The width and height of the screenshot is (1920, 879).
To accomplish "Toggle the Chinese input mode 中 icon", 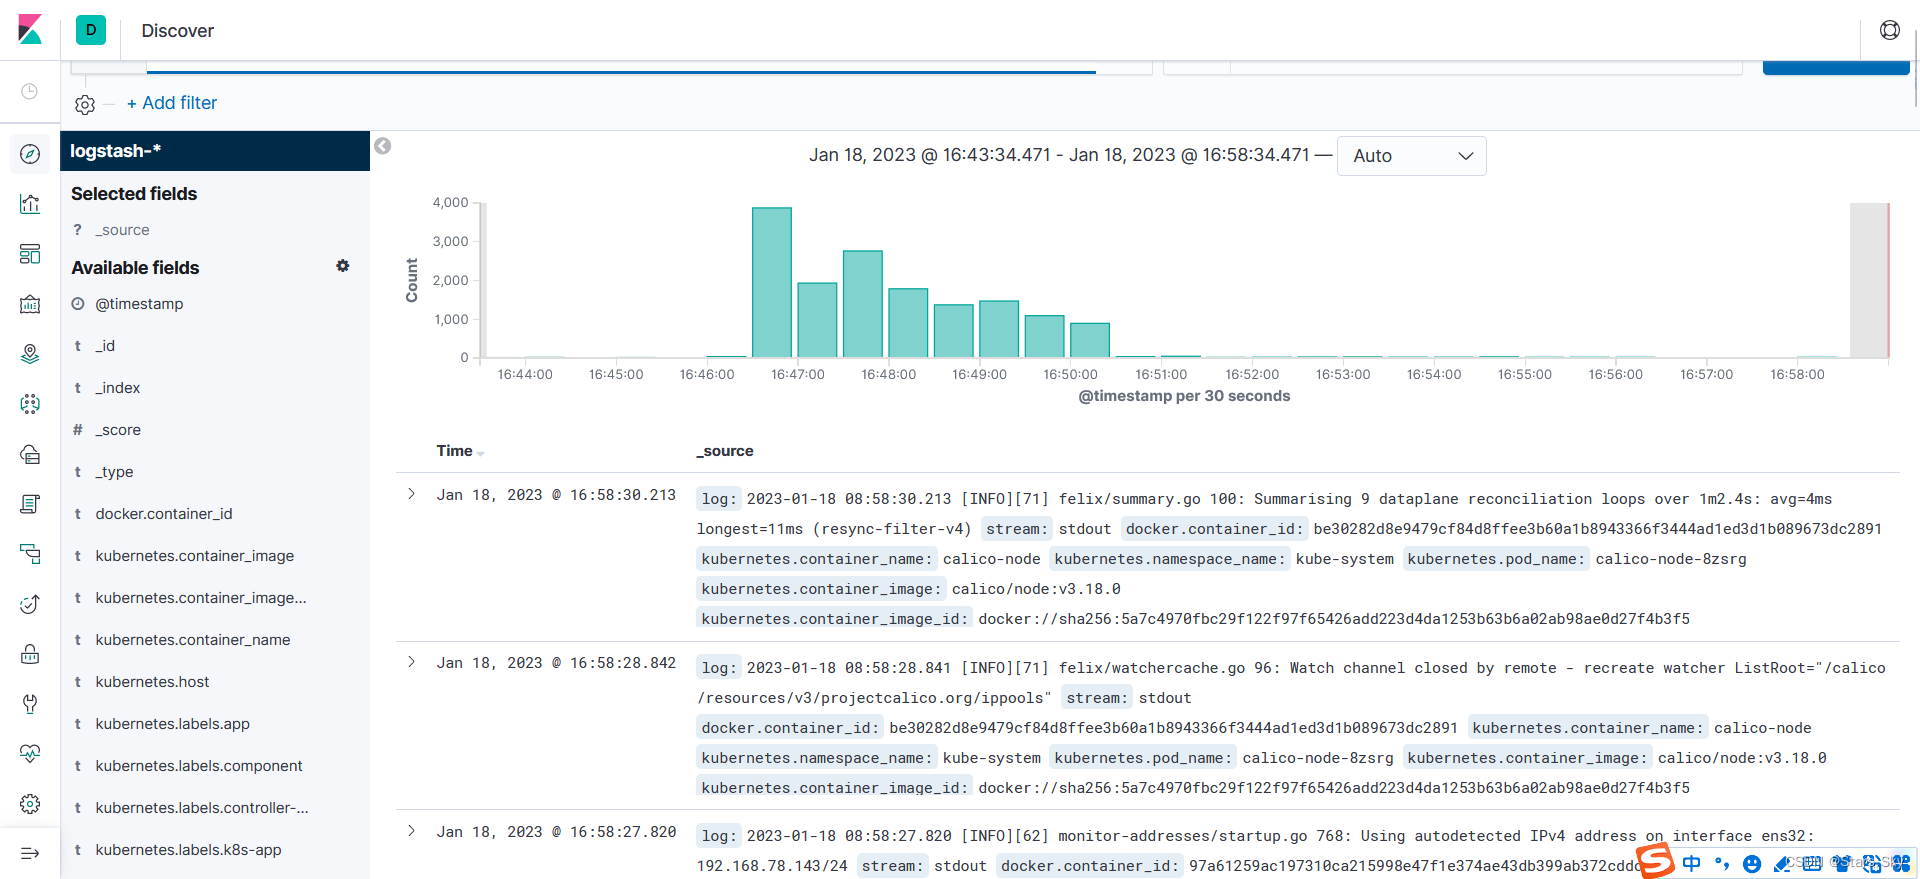I will [1692, 863].
